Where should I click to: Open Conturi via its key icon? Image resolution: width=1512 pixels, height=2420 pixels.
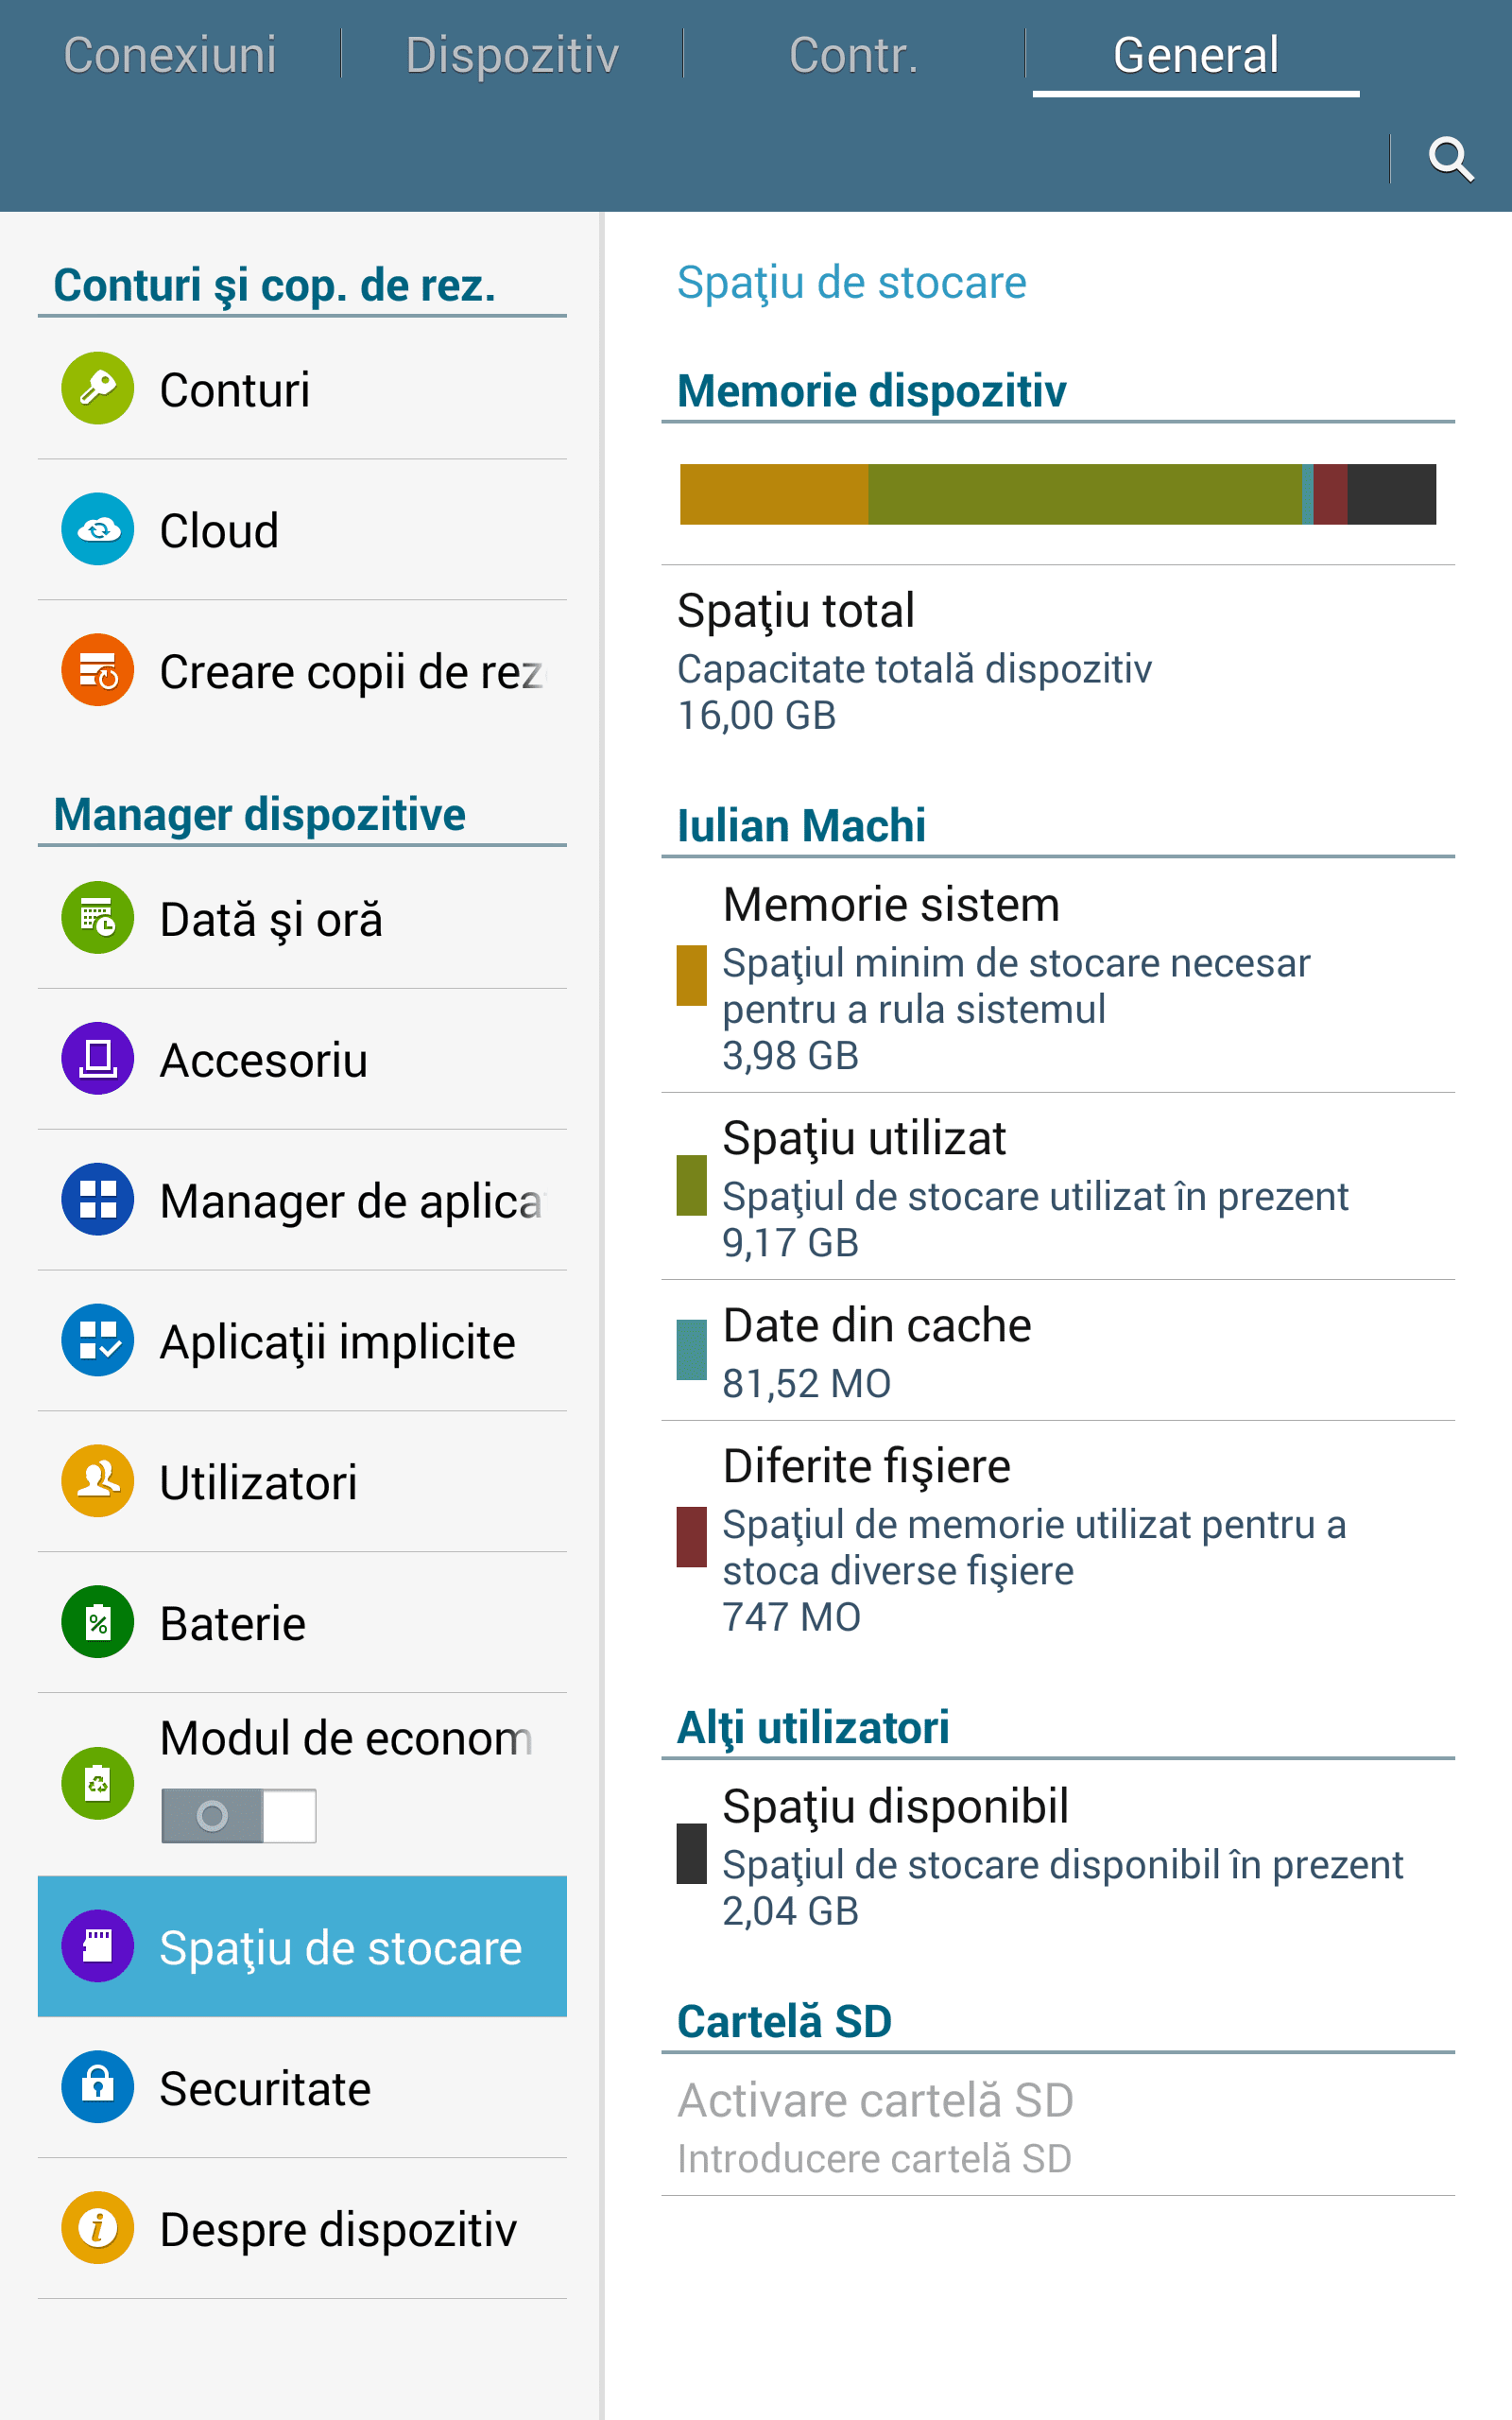coord(98,388)
